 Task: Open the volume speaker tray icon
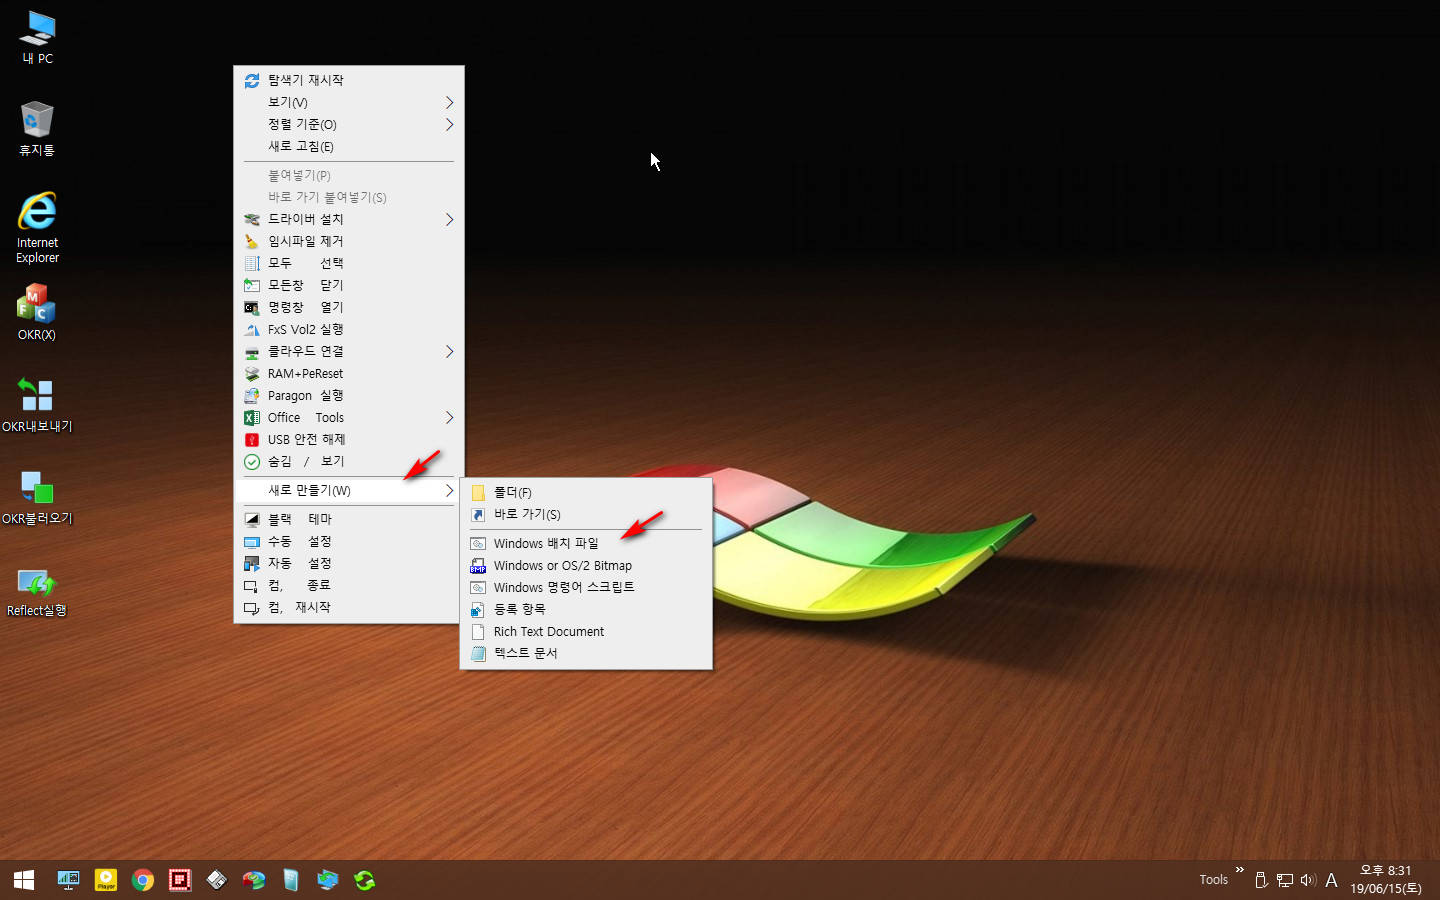click(x=1308, y=880)
